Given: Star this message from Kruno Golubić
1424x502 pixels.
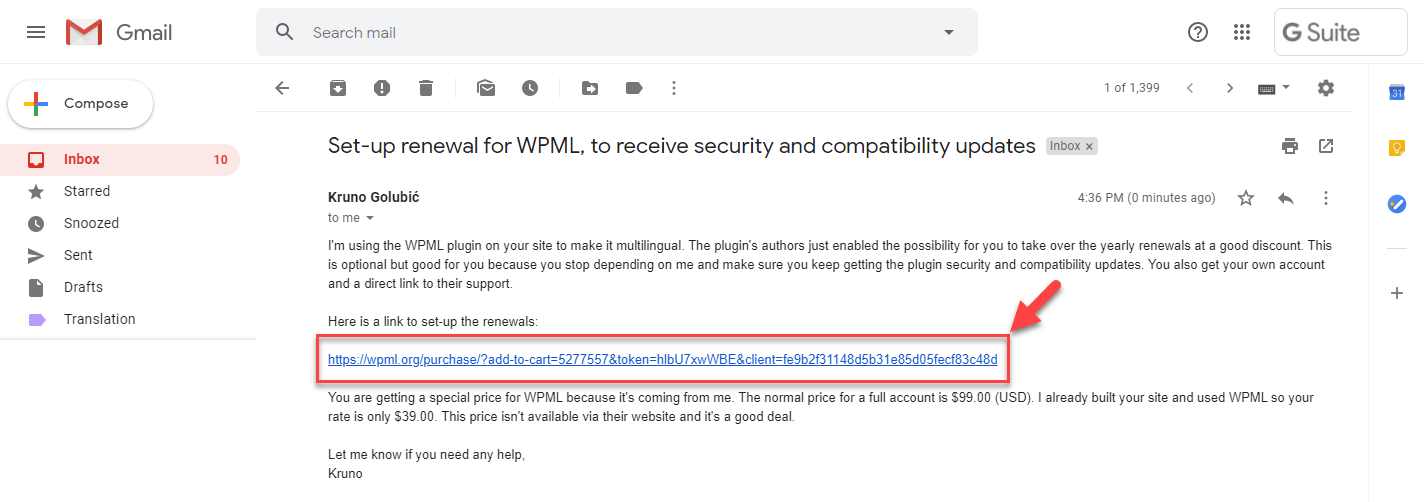Looking at the screenshot, I should click(1246, 198).
